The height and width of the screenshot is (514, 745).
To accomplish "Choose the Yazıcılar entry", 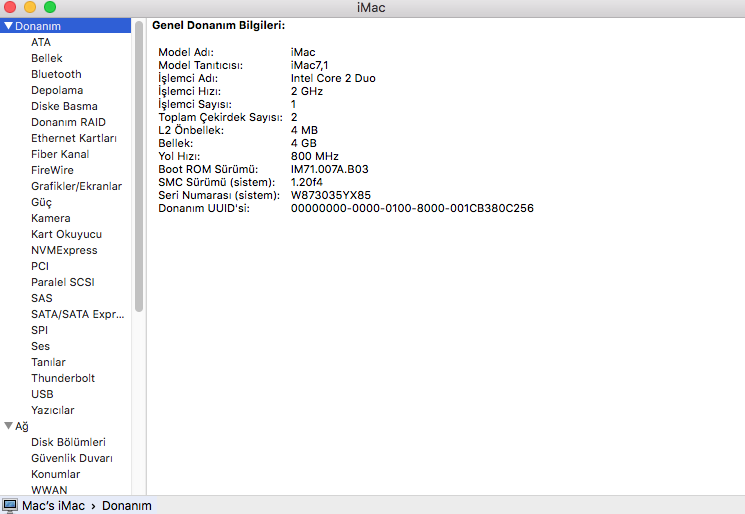I will (53, 410).
